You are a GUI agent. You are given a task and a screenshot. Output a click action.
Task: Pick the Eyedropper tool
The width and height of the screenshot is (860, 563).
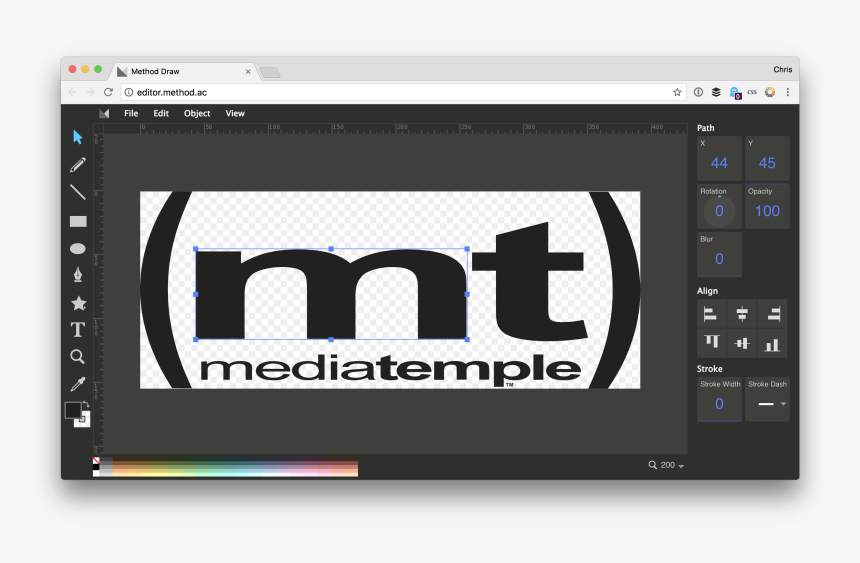coord(78,384)
